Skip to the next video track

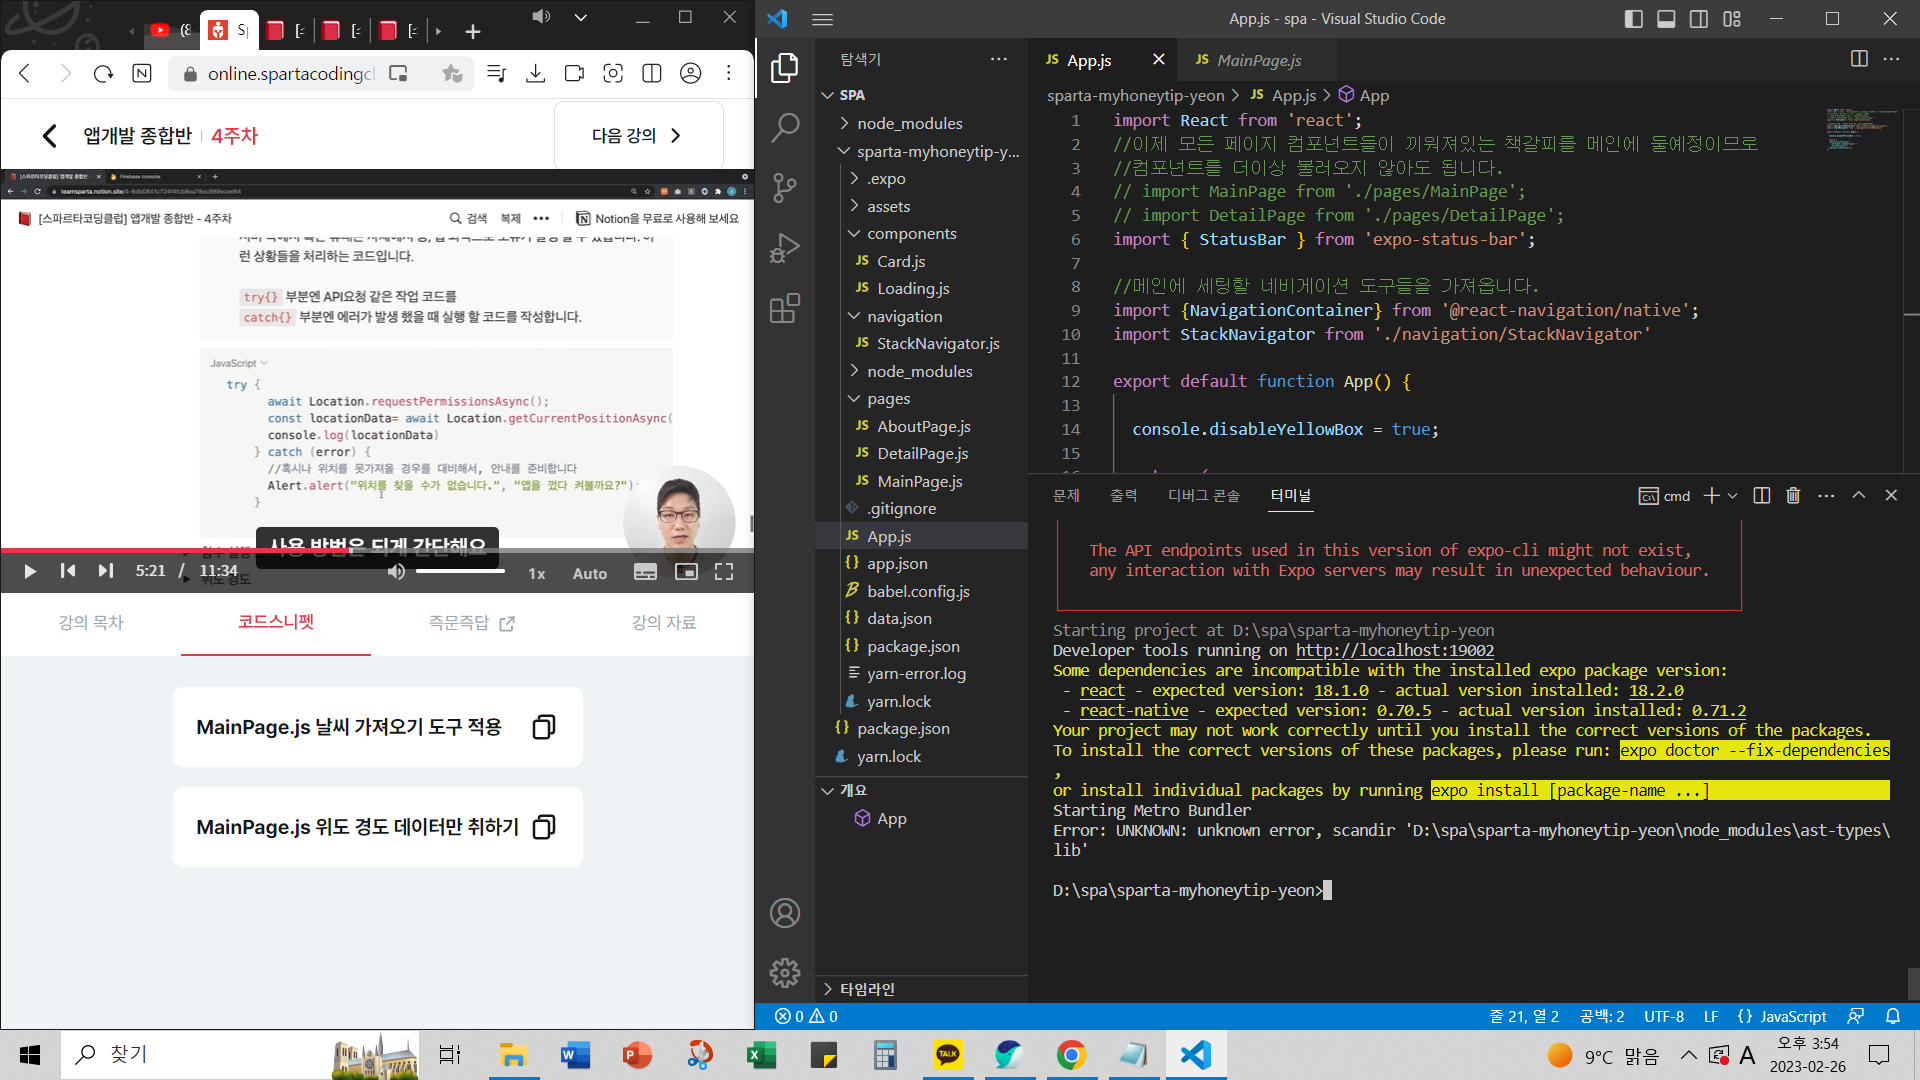tap(105, 571)
